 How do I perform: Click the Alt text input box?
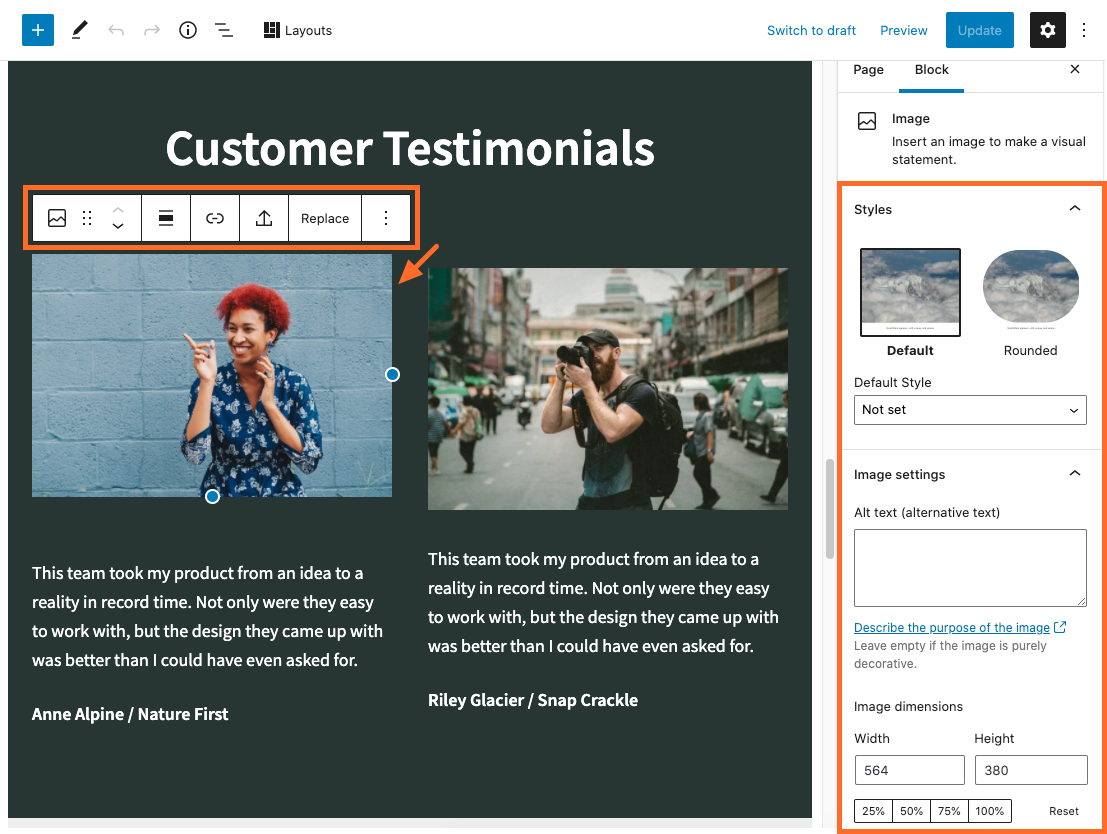970,567
